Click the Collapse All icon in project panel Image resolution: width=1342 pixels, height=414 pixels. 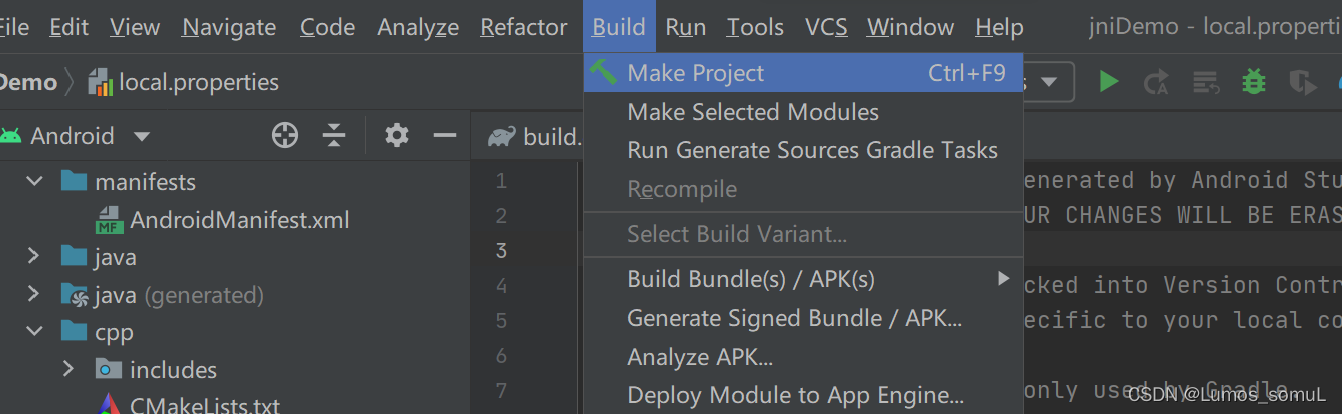(x=334, y=135)
